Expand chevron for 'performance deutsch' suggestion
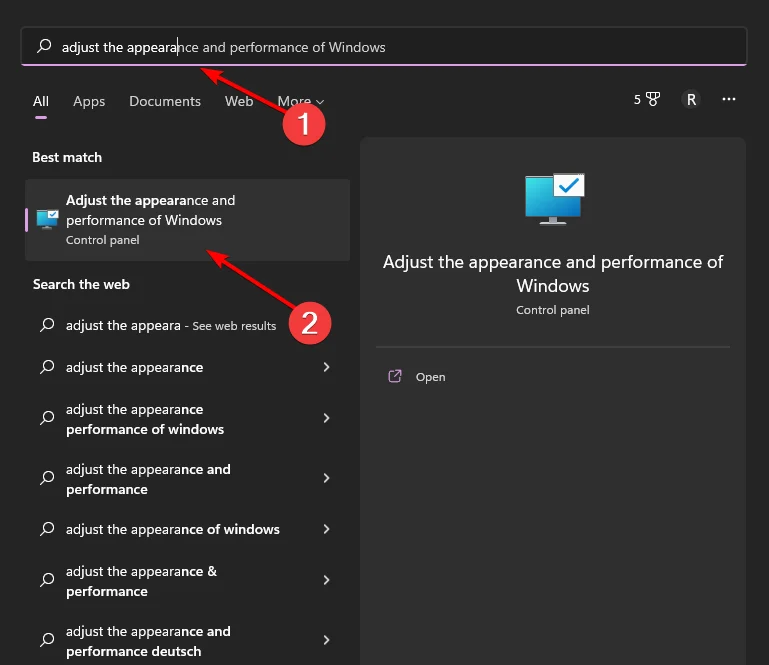769x665 pixels. [x=326, y=640]
